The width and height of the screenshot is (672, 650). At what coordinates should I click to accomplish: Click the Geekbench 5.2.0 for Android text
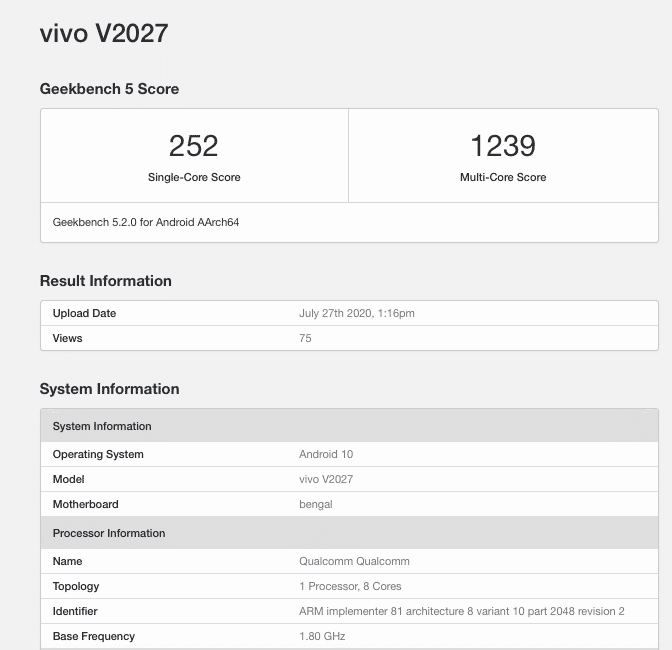pos(146,222)
